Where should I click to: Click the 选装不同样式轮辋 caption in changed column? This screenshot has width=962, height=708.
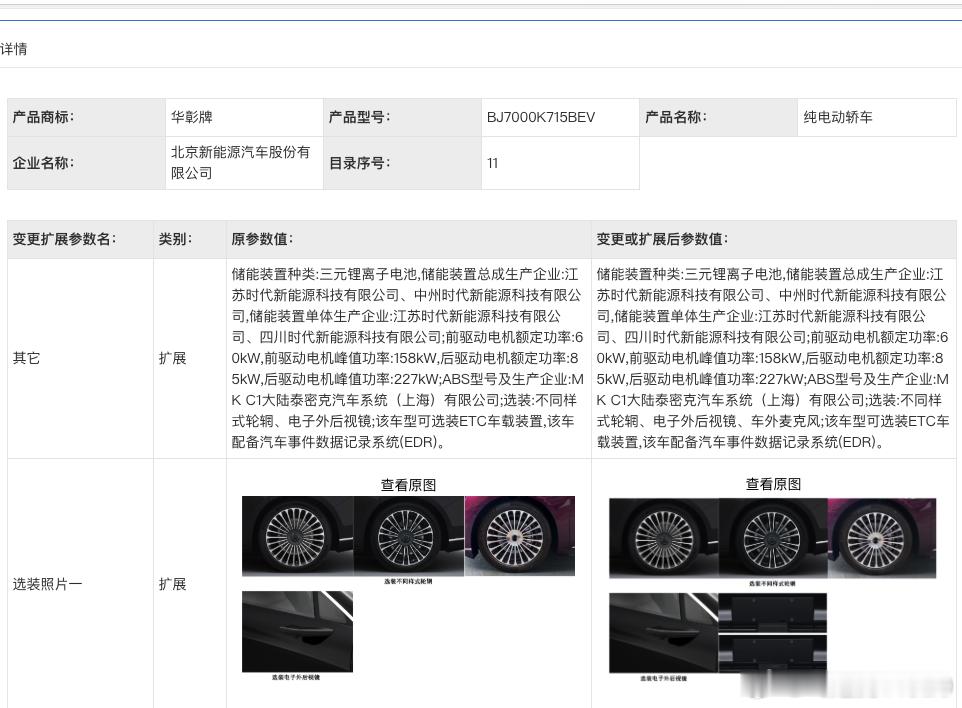pos(772,583)
